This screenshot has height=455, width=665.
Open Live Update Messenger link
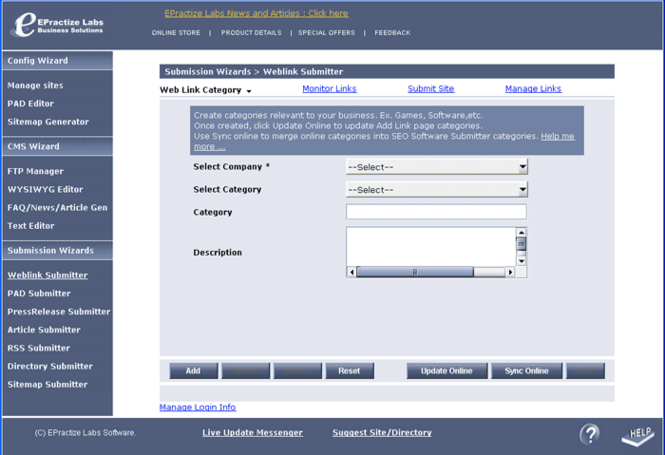click(x=252, y=433)
